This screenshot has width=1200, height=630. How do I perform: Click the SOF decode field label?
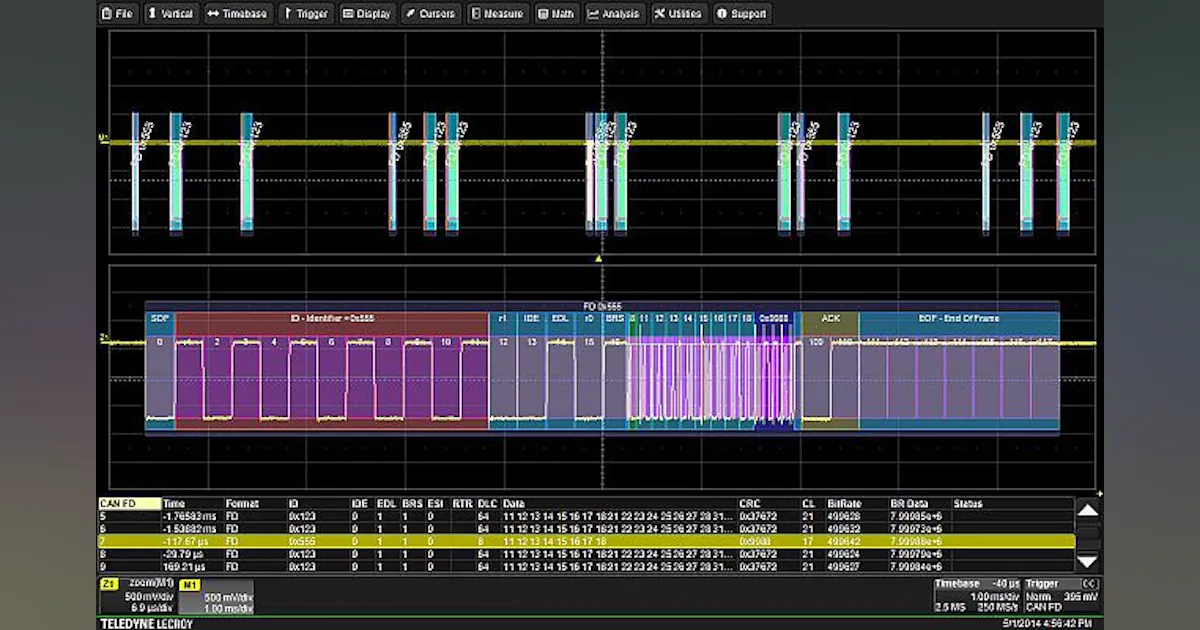[159, 318]
